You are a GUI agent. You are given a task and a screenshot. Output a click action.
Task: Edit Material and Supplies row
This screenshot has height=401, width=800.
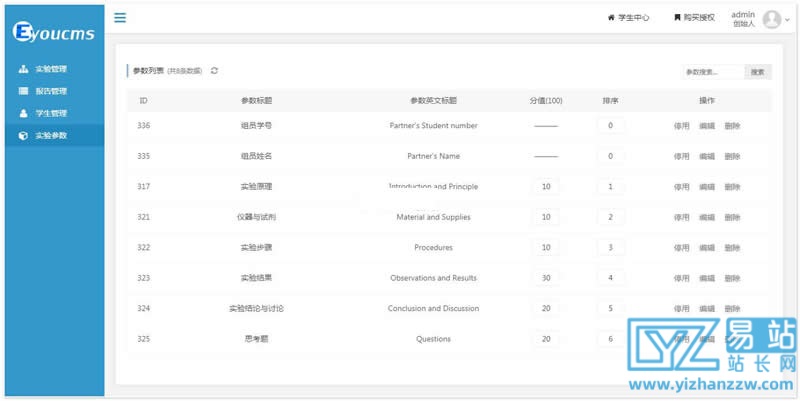pyautogui.click(x=707, y=217)
